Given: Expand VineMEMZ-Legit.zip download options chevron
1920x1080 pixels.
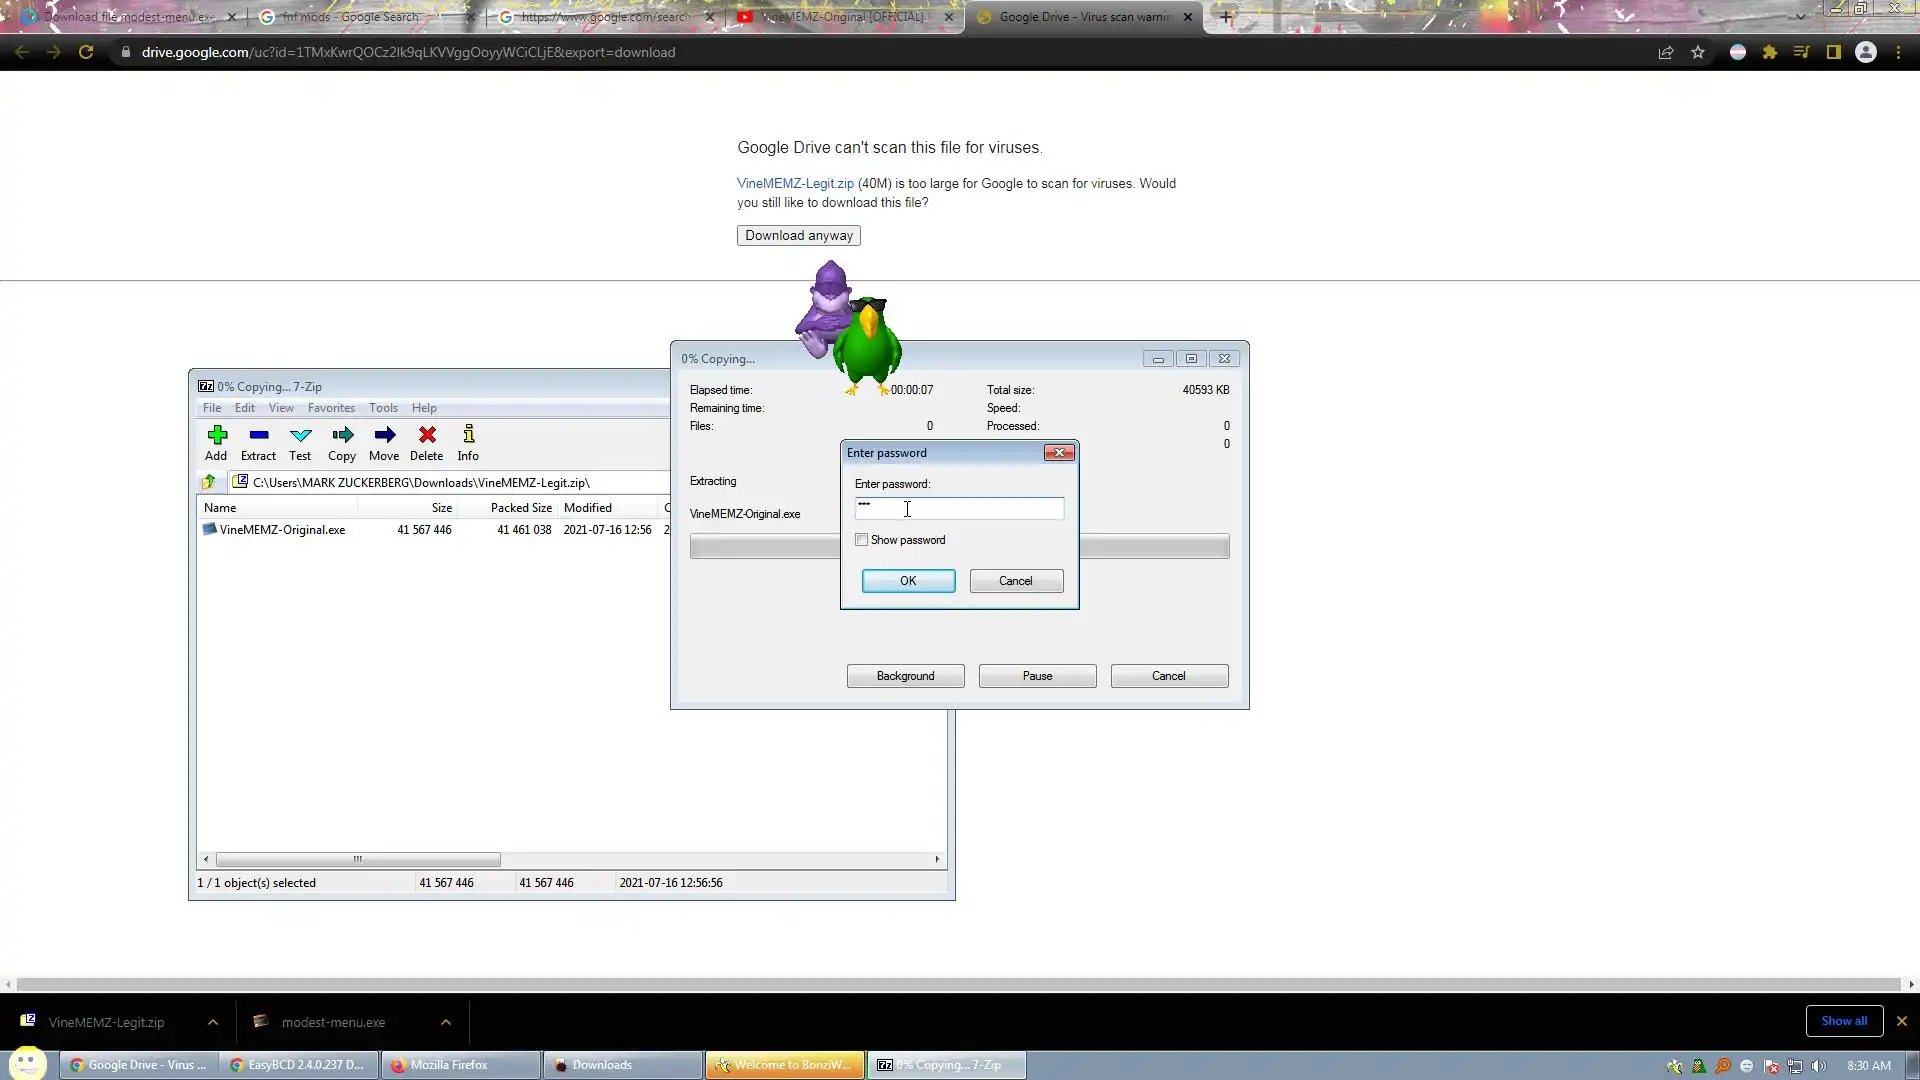Looking at the screenshot, I should click(213, 1022).
